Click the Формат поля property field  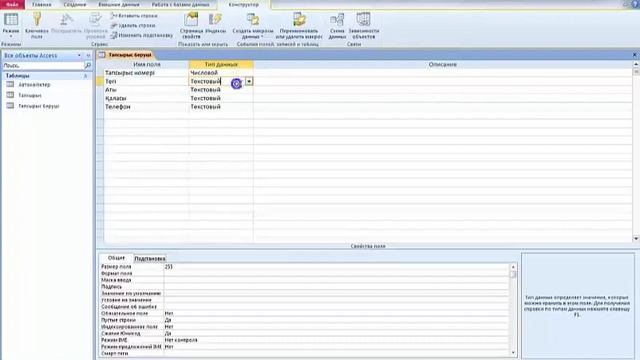click(x=336, y=273)
